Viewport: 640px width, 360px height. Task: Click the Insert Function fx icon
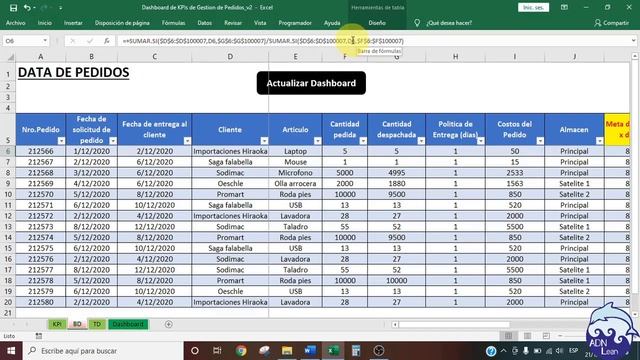coord(107,41)
